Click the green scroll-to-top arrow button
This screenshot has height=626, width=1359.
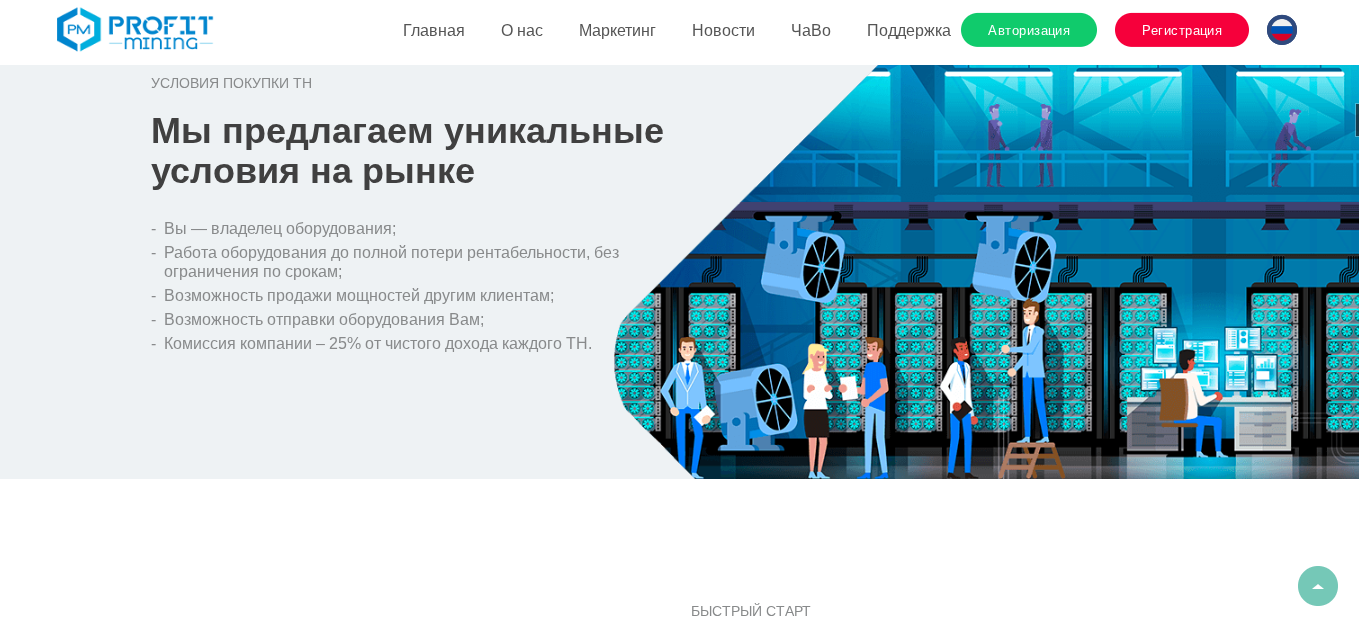(x=1317, y=586)
